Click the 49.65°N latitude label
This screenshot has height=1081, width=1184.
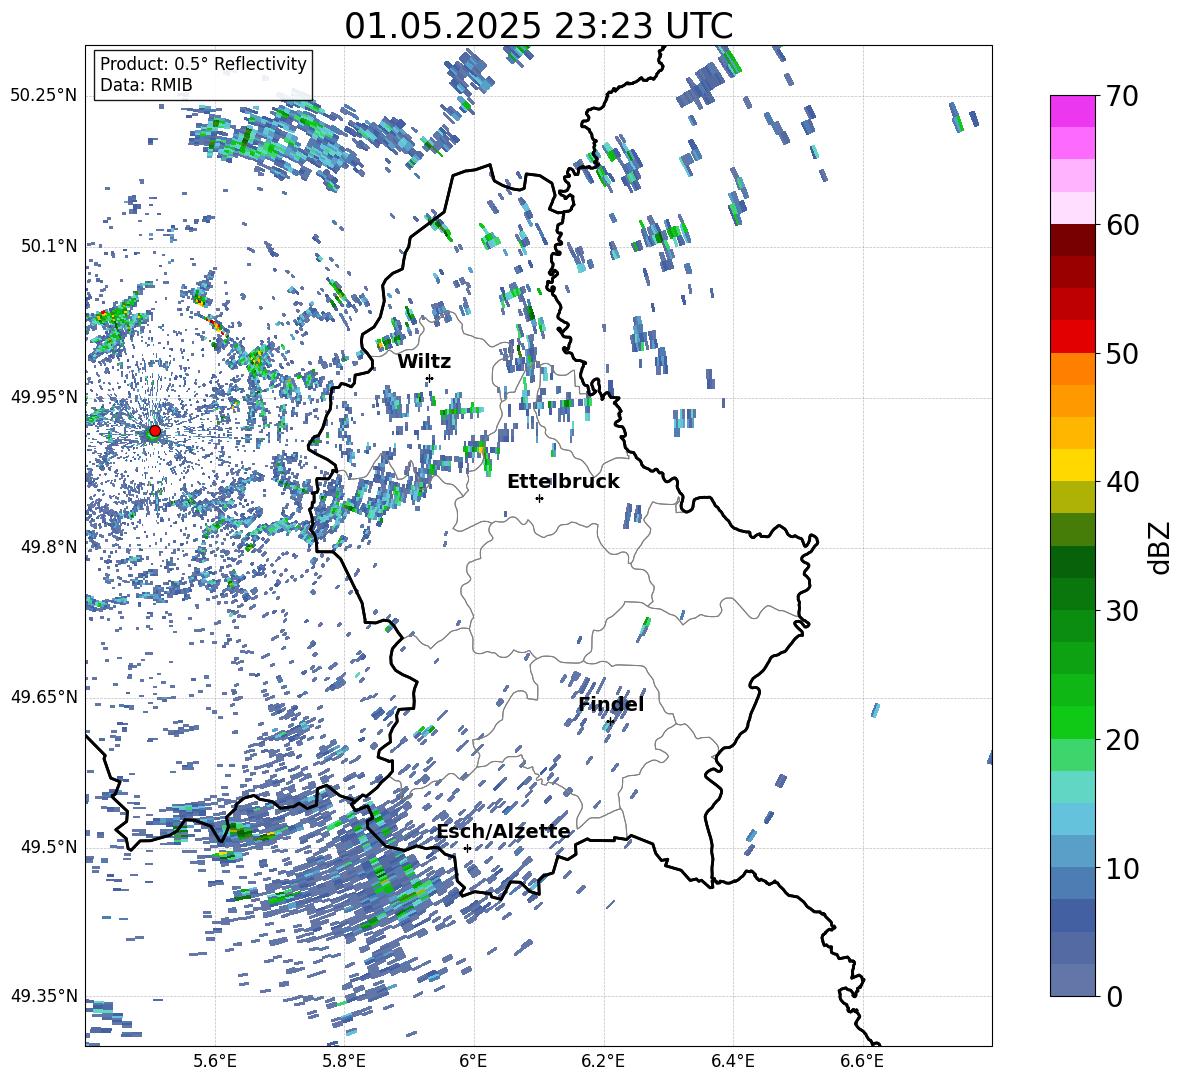click(44, 696)
